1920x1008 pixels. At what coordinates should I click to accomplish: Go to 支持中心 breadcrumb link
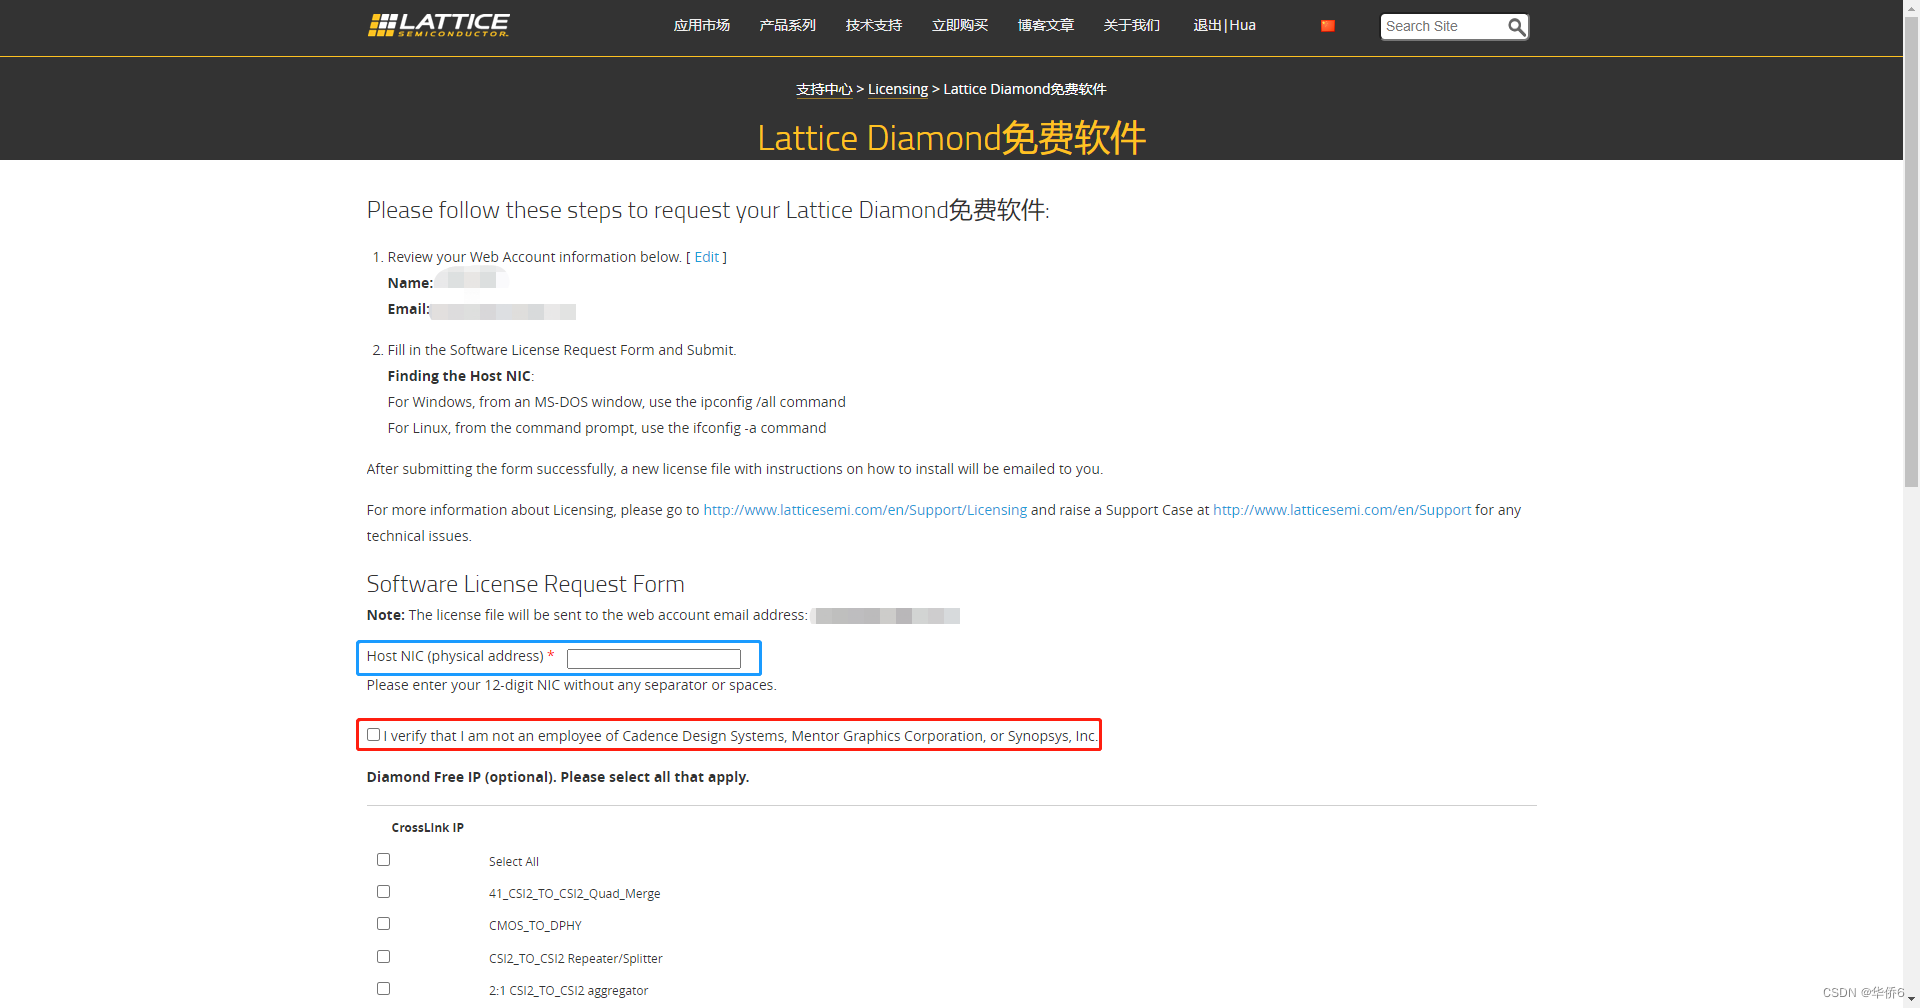(x=824, y=89)
